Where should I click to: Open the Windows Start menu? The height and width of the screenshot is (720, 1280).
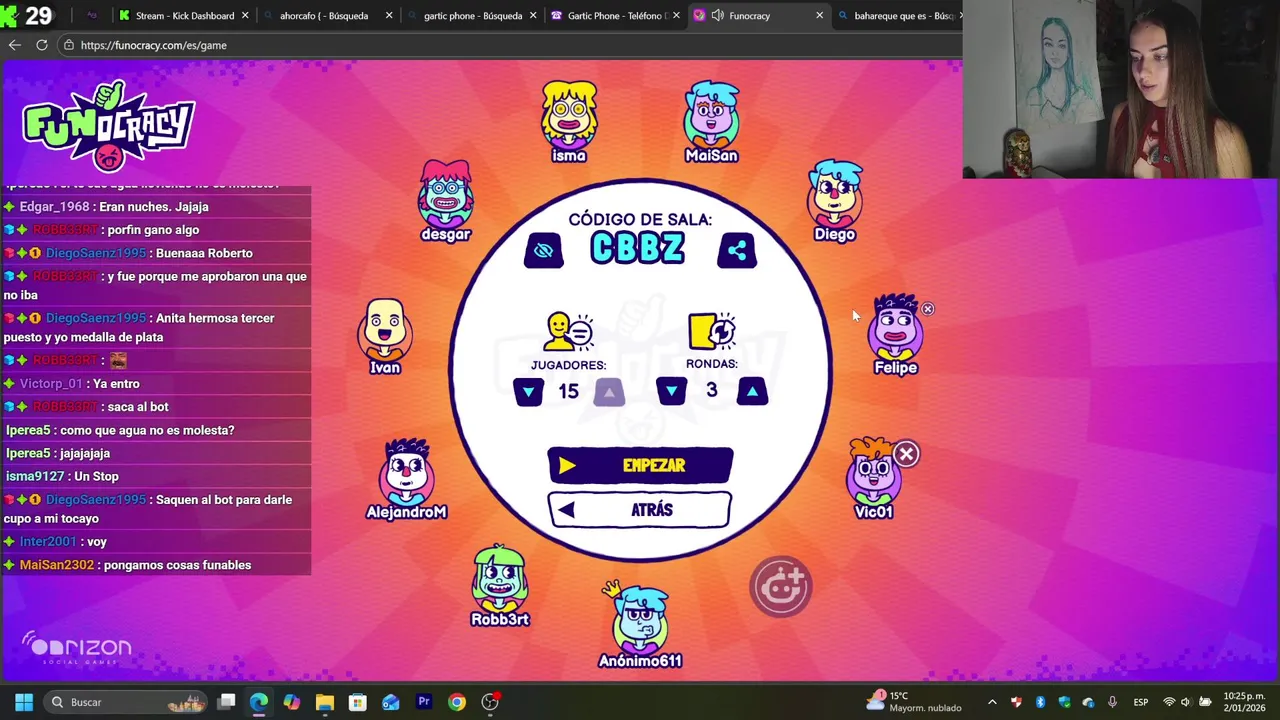click(24, 702)
